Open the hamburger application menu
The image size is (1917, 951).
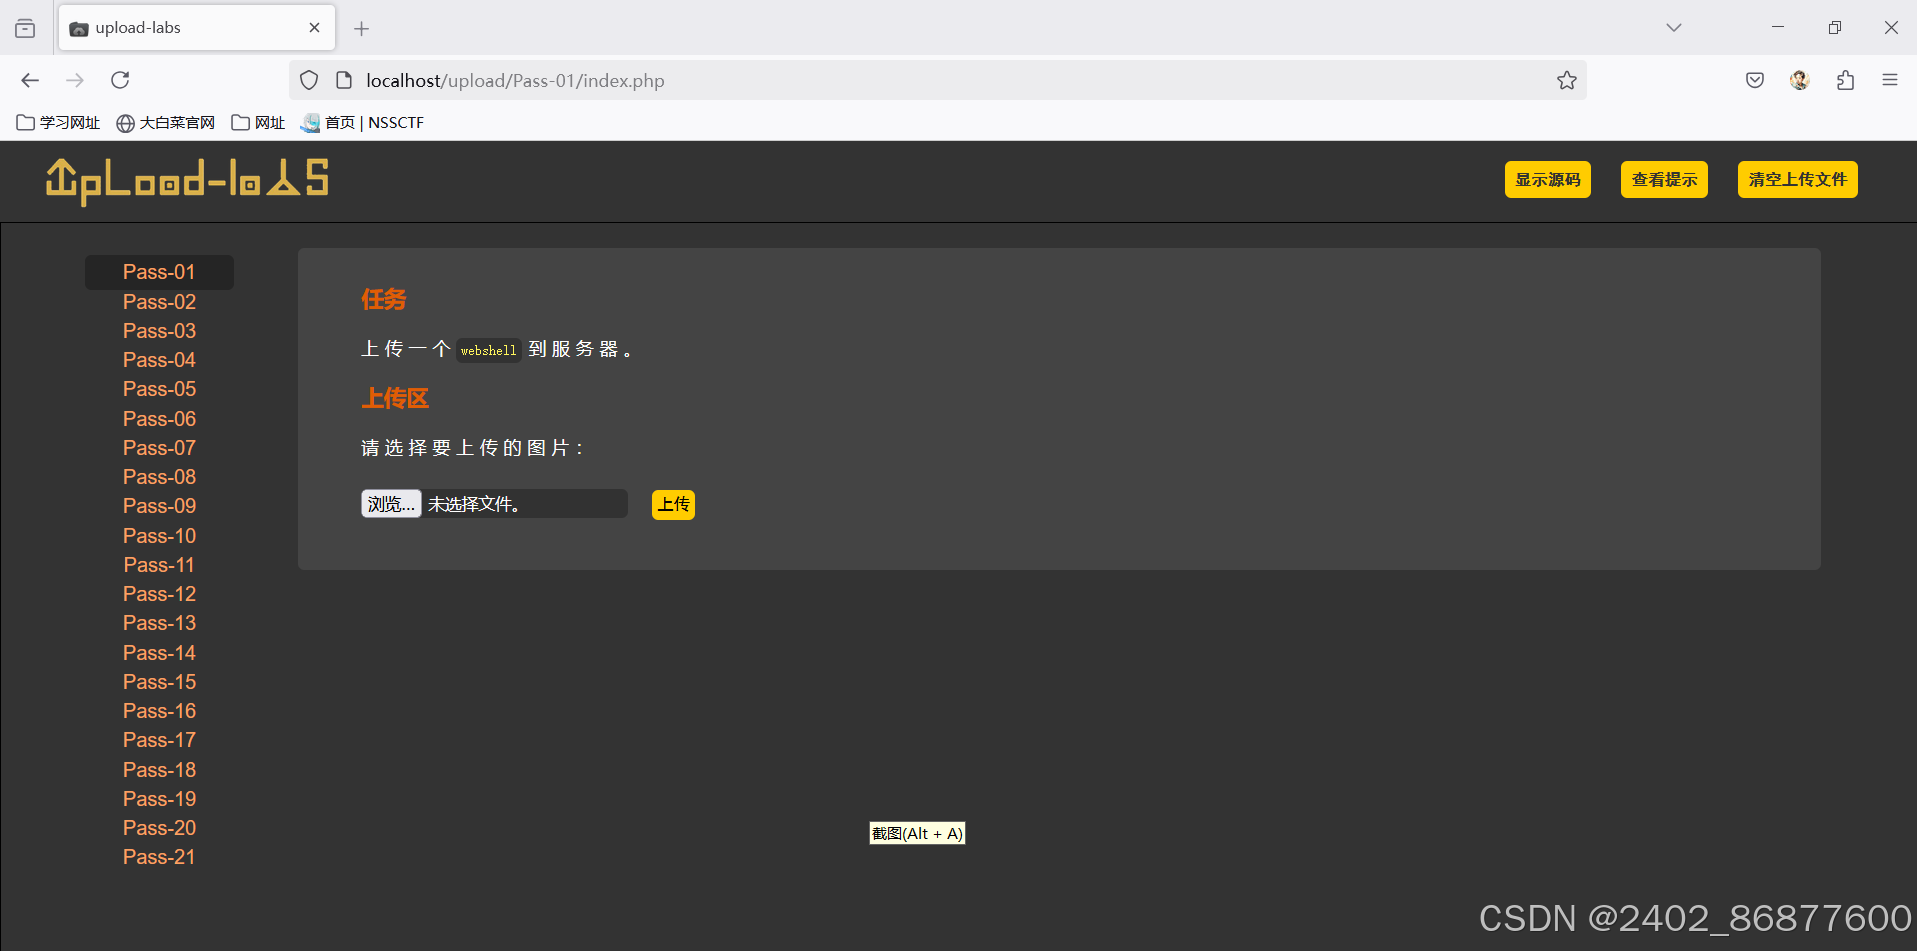[x=1889, y=80]
